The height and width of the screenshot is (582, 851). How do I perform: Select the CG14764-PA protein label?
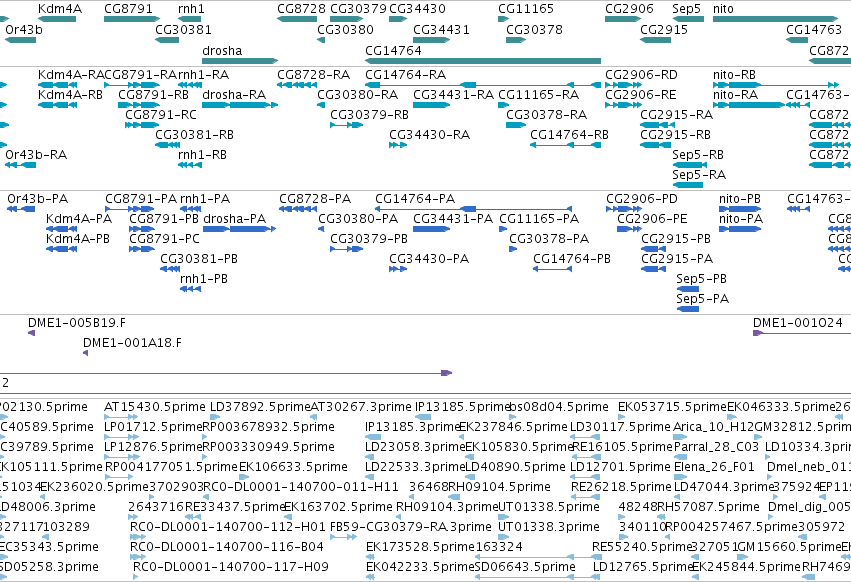pyautogui.click(x=415, y=199)
